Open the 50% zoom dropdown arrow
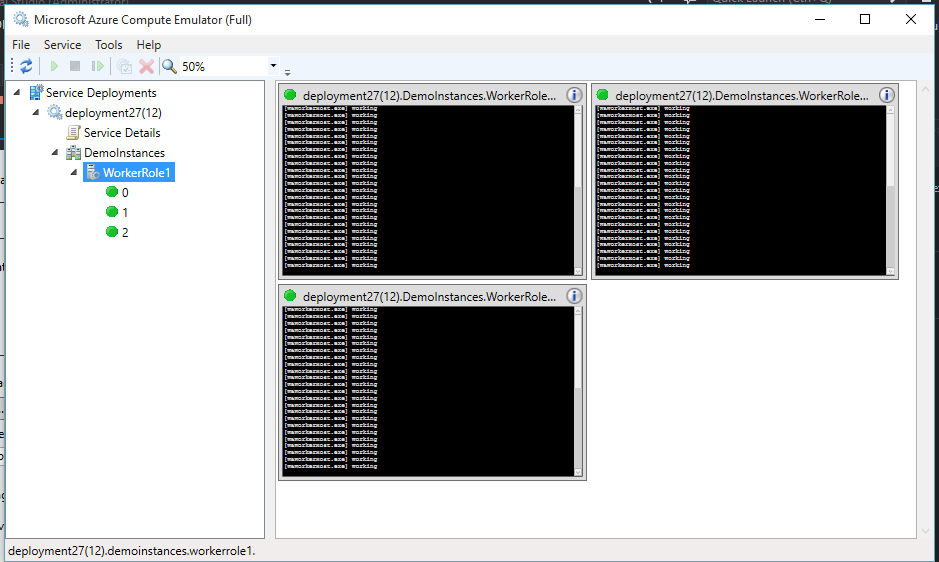The width and height of the screenshot is (939, 562). (273, 65)
